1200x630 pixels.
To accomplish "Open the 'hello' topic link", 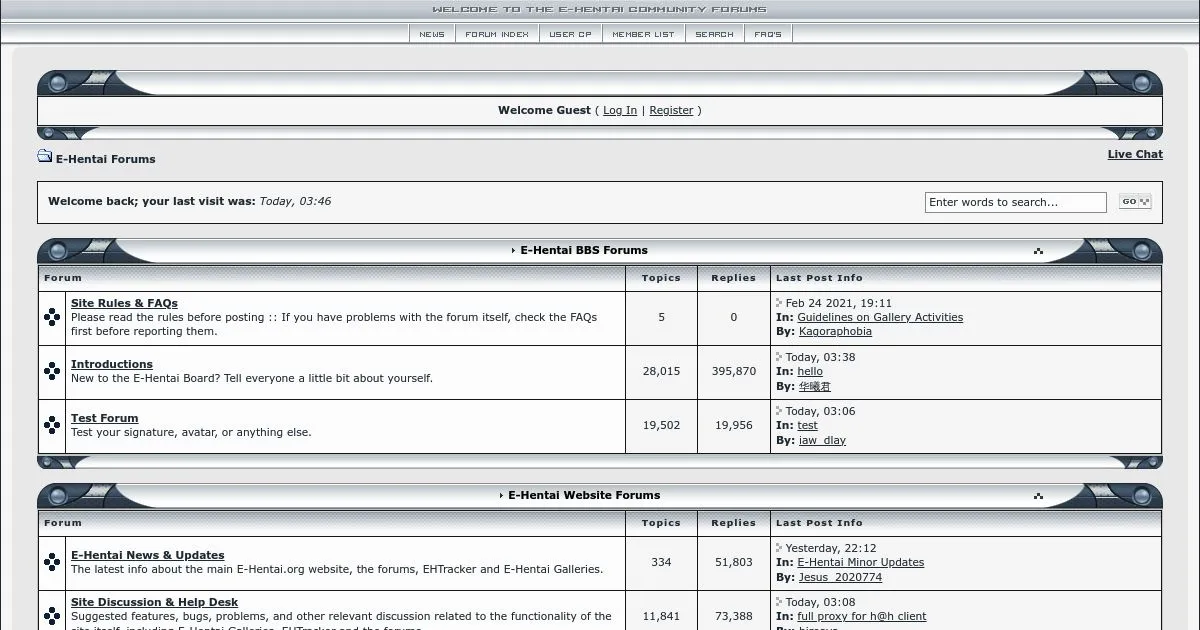I will [x=810, y=372].
